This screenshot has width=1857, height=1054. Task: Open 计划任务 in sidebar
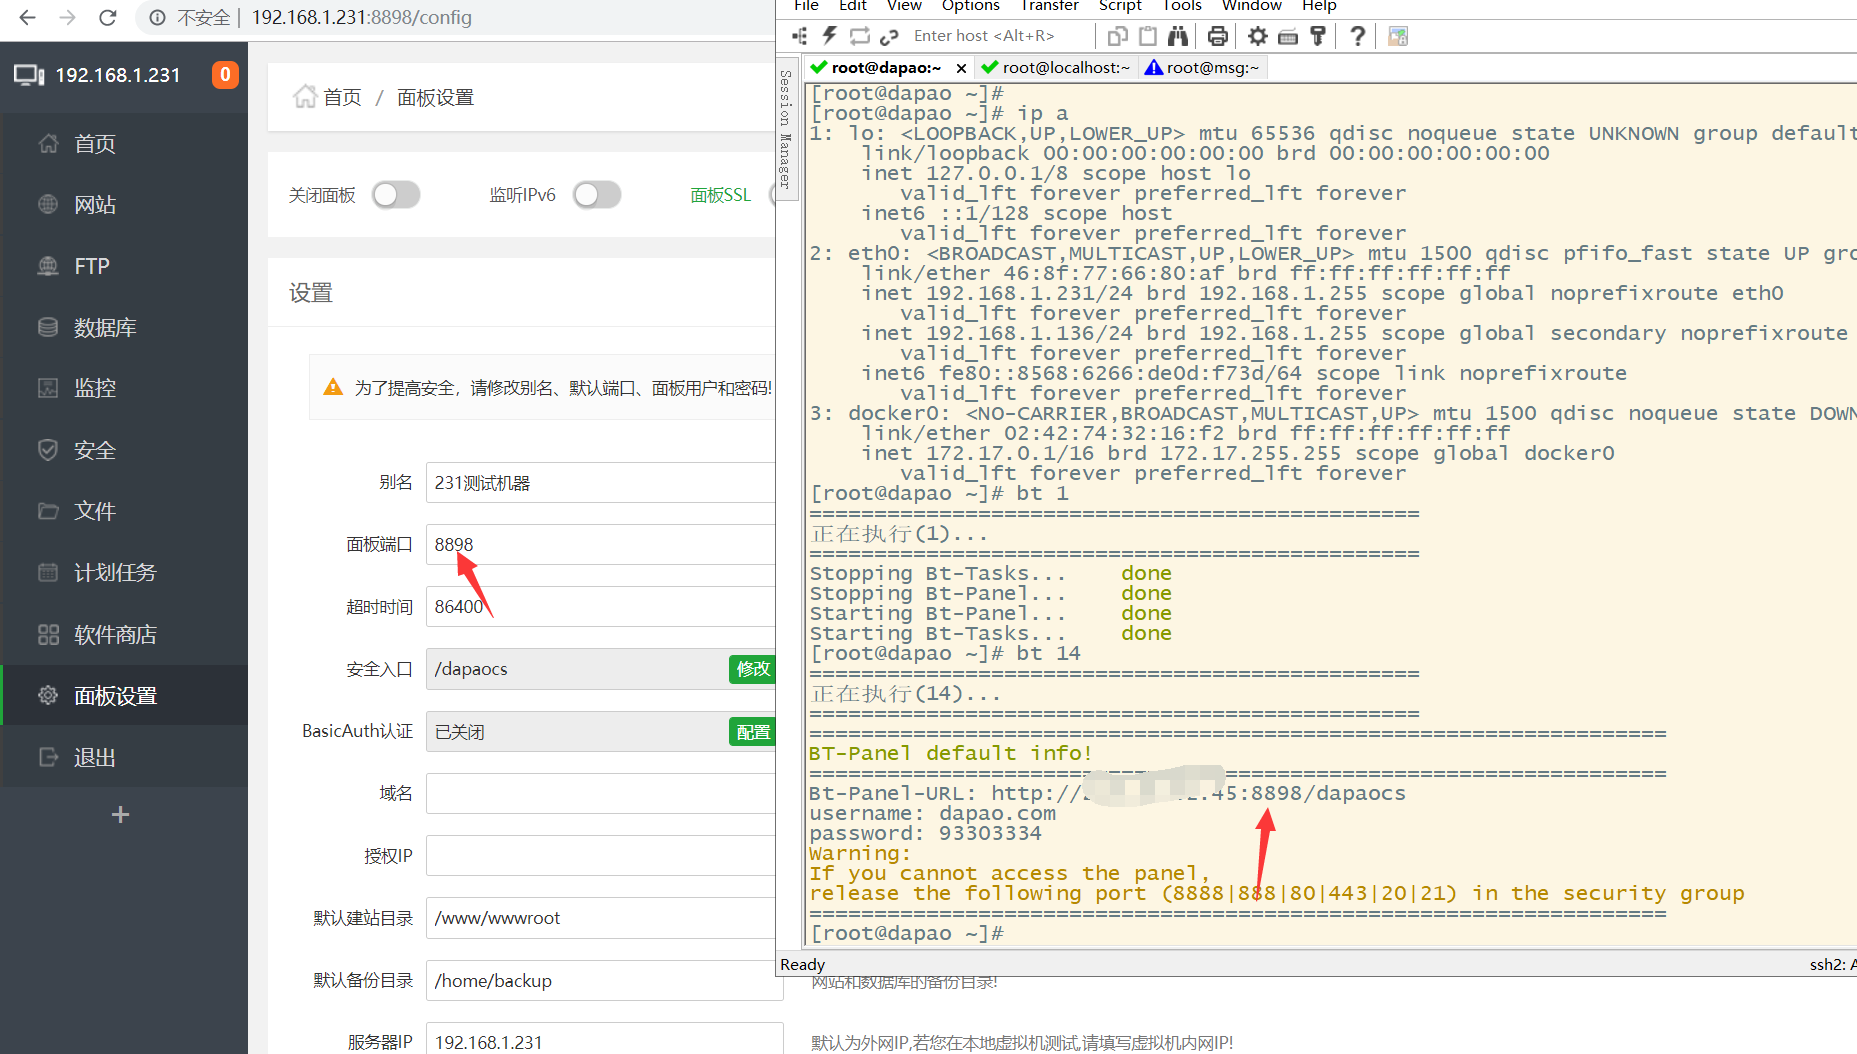[124, 572]
